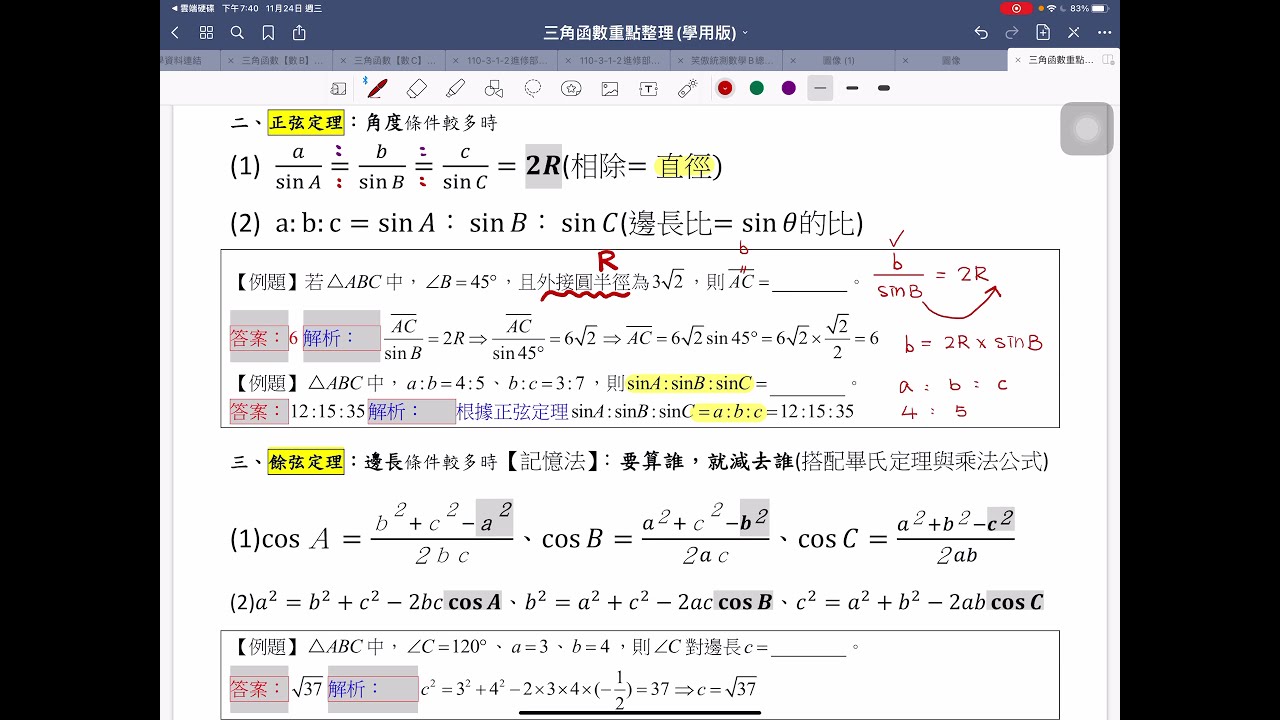The width and height of the screenshot is (1280, 720).
Task: Add a new page
Action: pos(1043,32)
